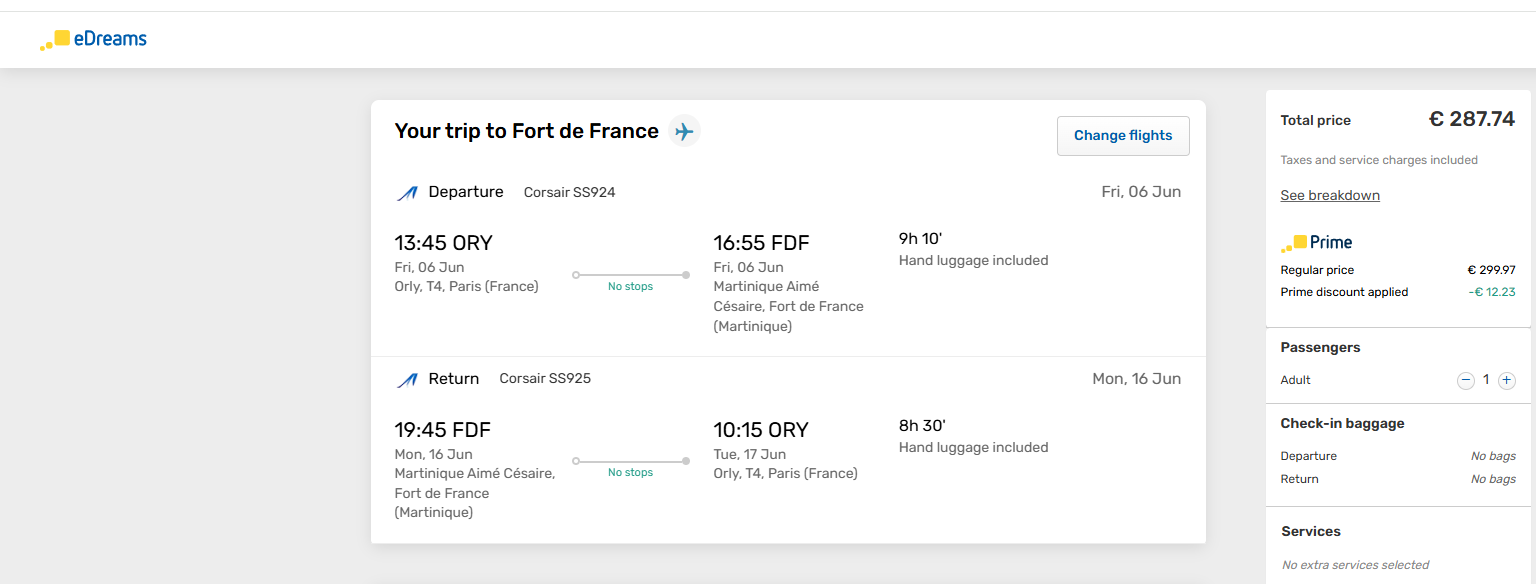Open the Change flights button
The height and width of the screenshot is (584, 1536).
1123,136
